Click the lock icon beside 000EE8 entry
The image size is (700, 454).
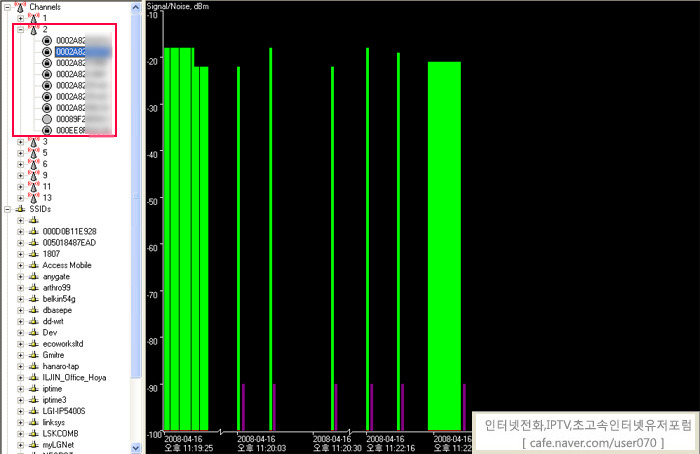click(x=47, y=130)
